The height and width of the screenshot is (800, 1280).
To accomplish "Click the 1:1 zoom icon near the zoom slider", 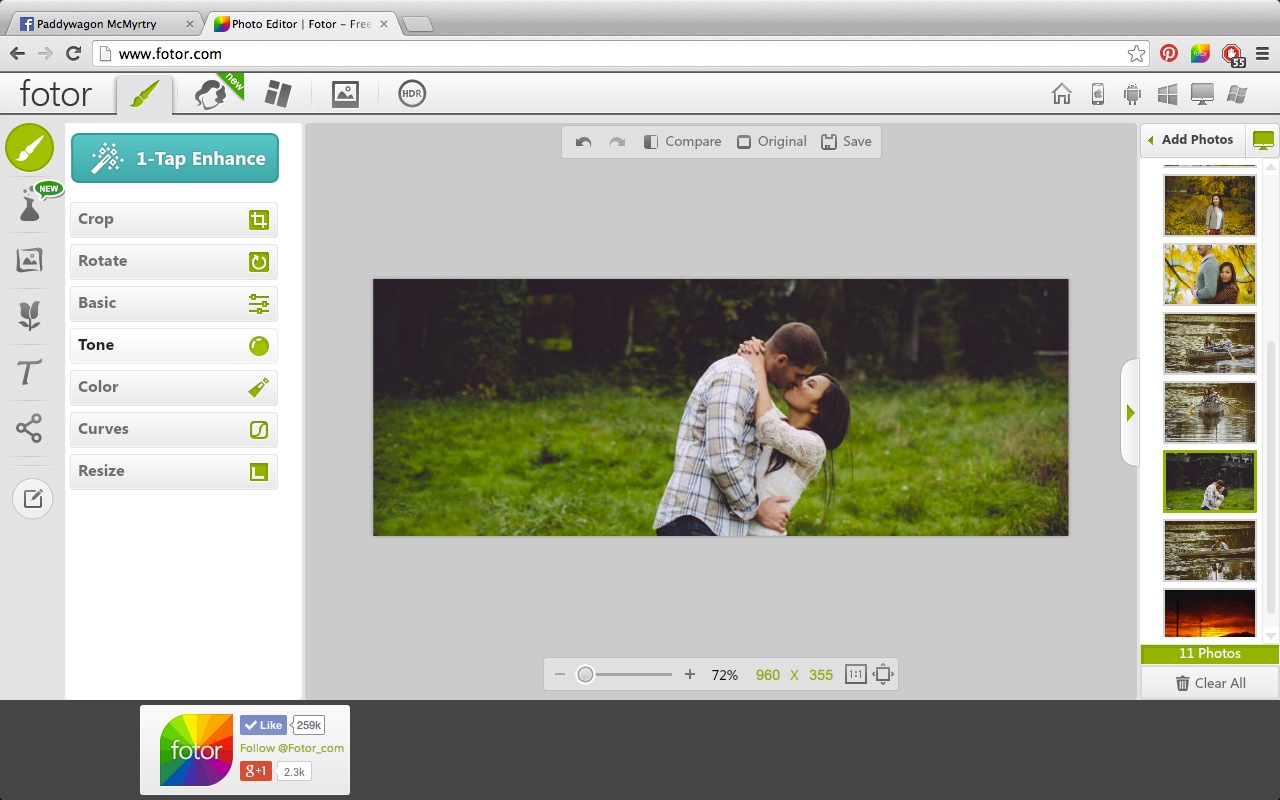I will tap(855, 674).
